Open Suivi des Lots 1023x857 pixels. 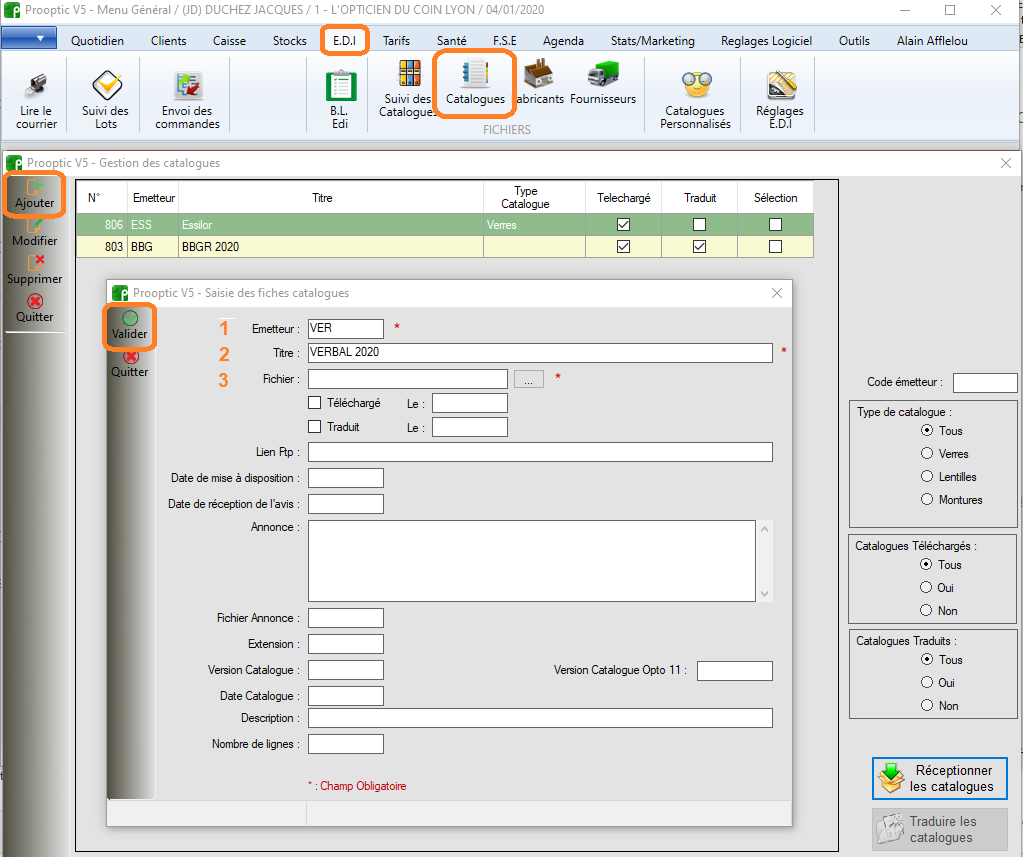[106, 100]
